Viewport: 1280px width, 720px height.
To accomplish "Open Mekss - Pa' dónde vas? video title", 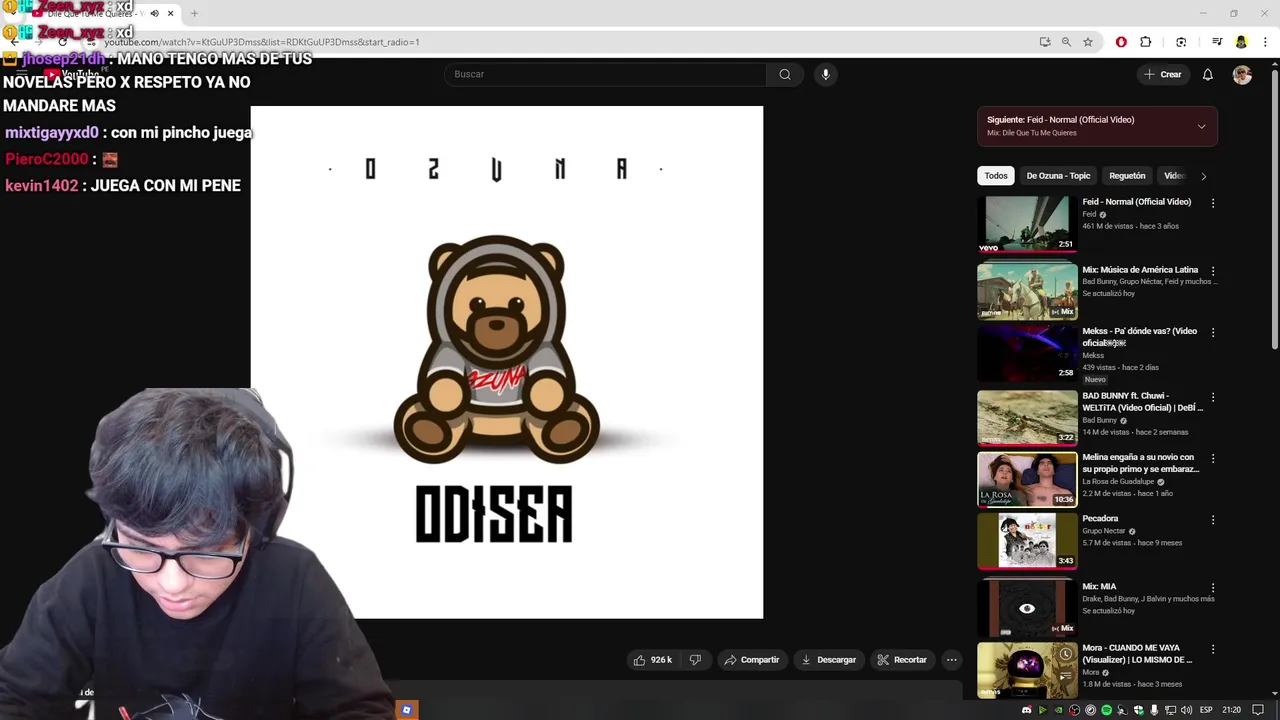I will click(1139, 337).
